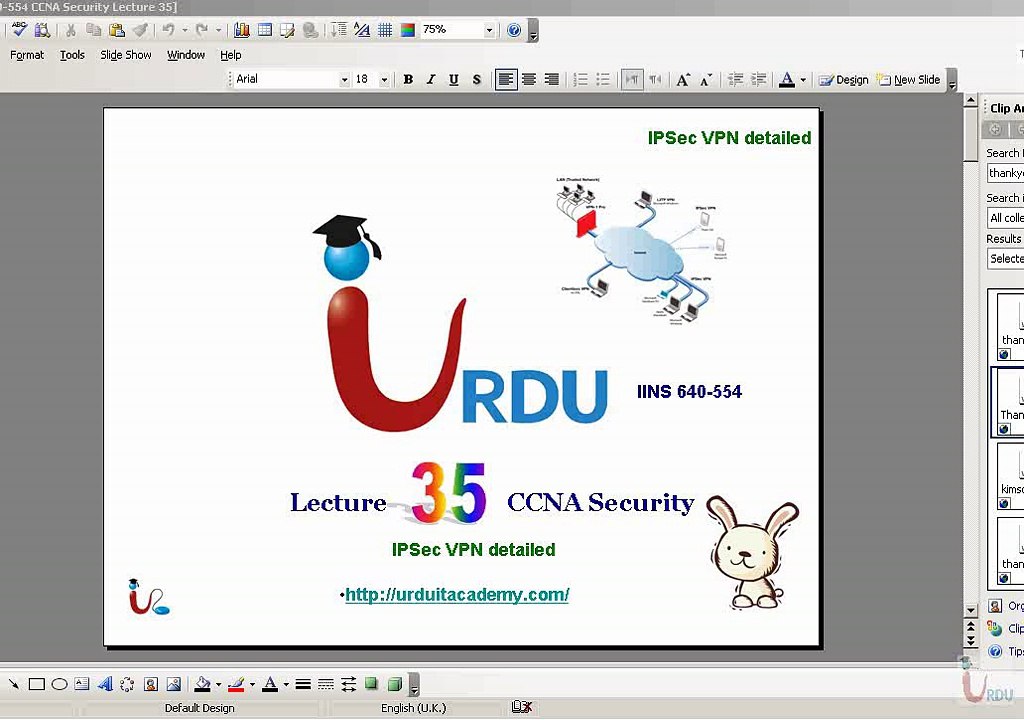Open the Arial font name dropdown
Image resolution: width=1024 pixels, height=720 pixels.
344,80
